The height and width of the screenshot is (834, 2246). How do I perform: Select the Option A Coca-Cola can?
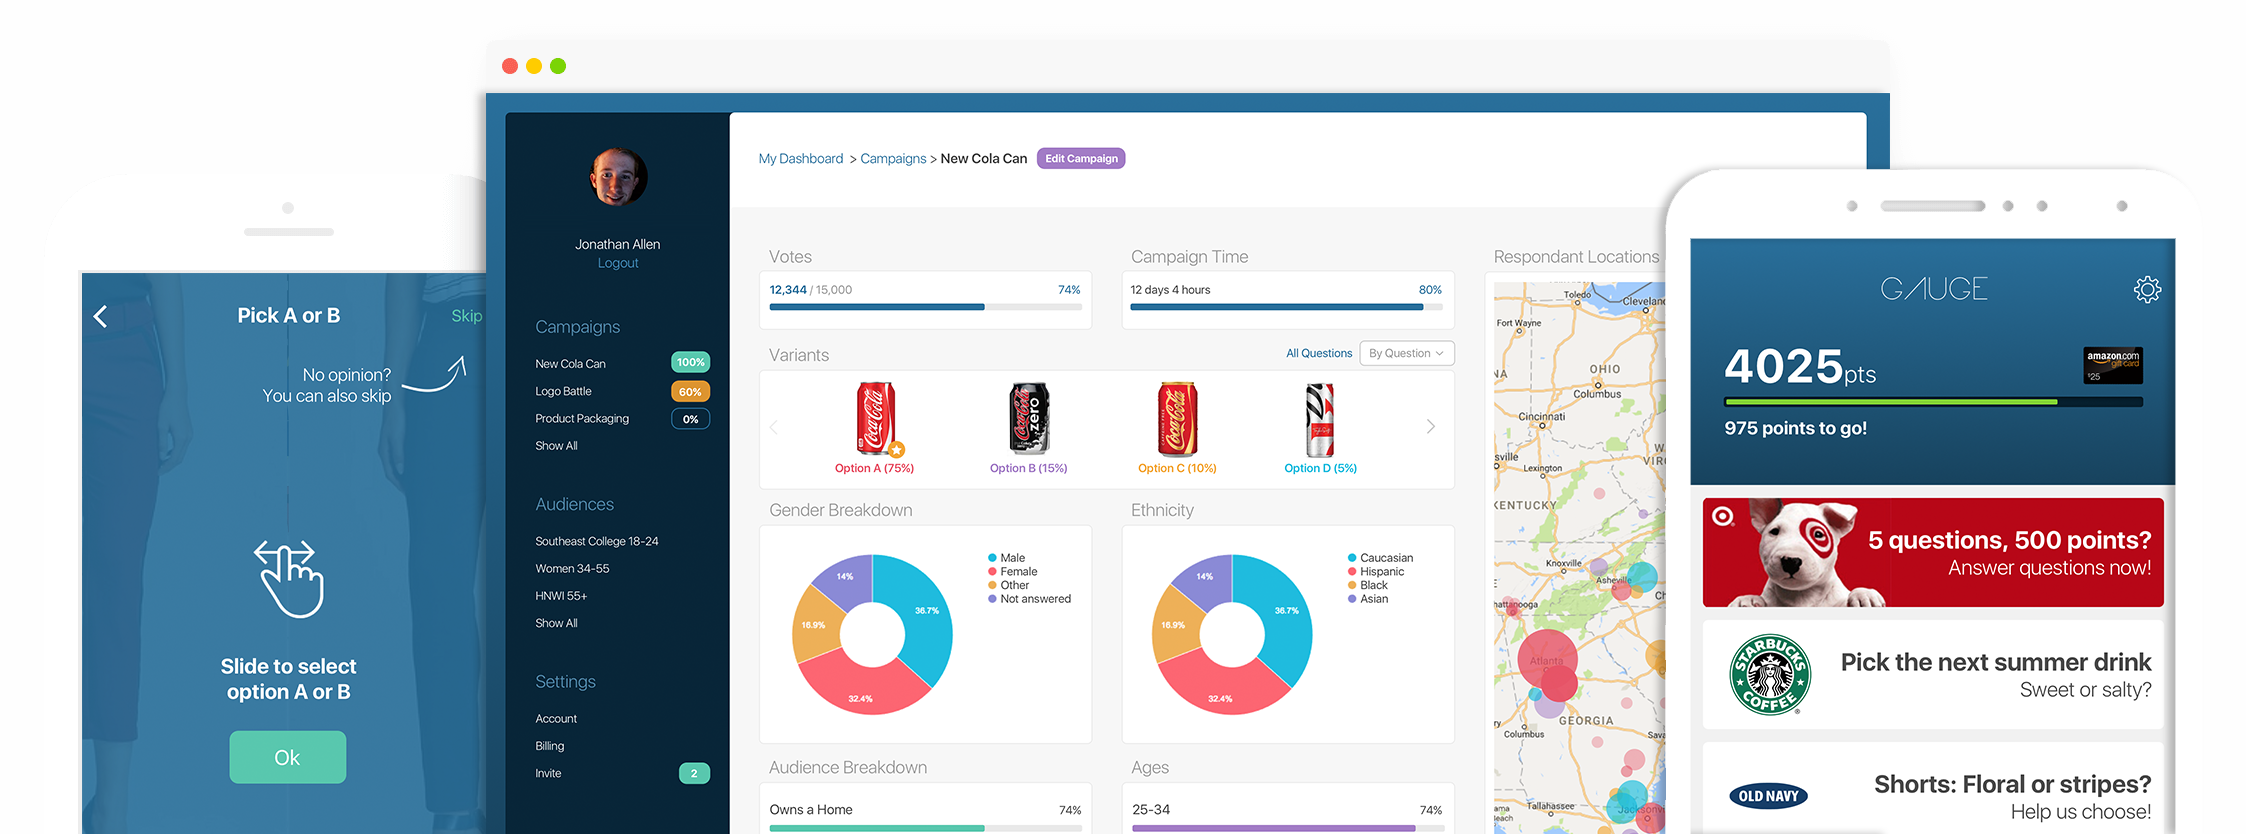click(875, 419)
